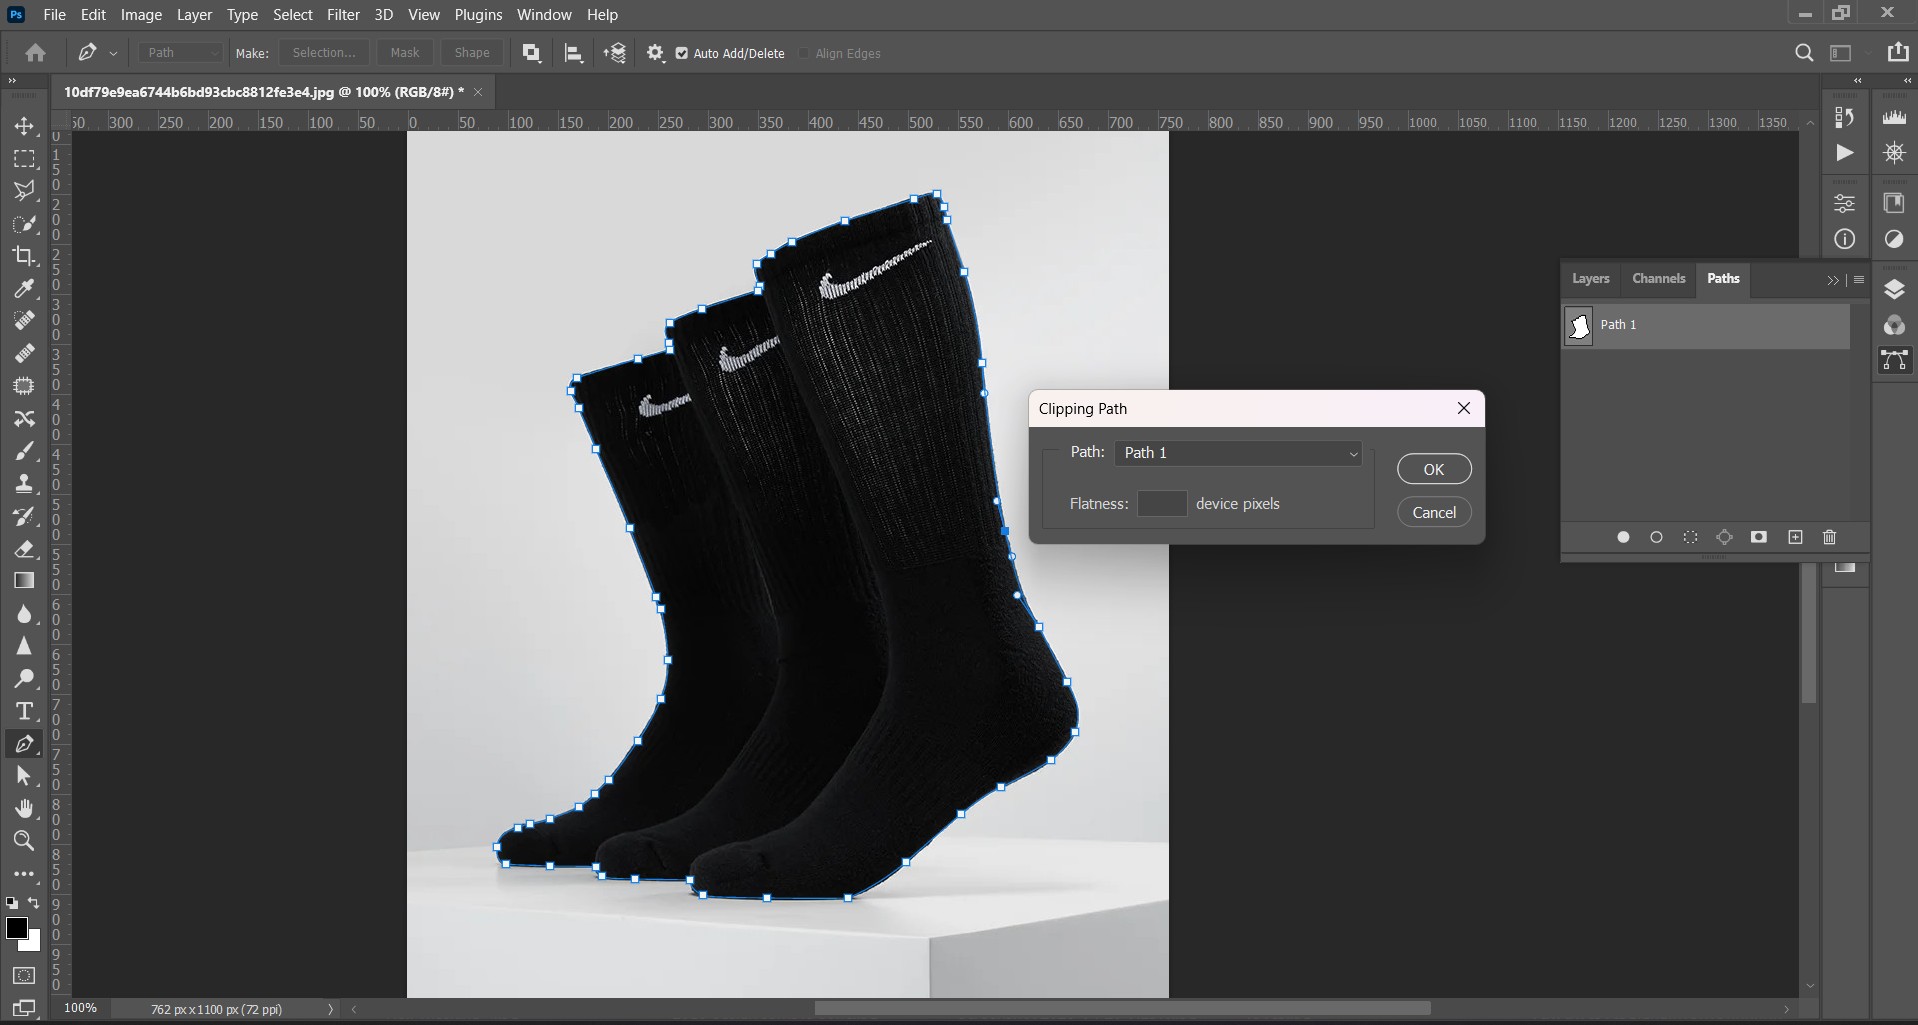1918x1025 pixels.
Task: Select the Pen tool in toolbar
Action: pos(24,744)
